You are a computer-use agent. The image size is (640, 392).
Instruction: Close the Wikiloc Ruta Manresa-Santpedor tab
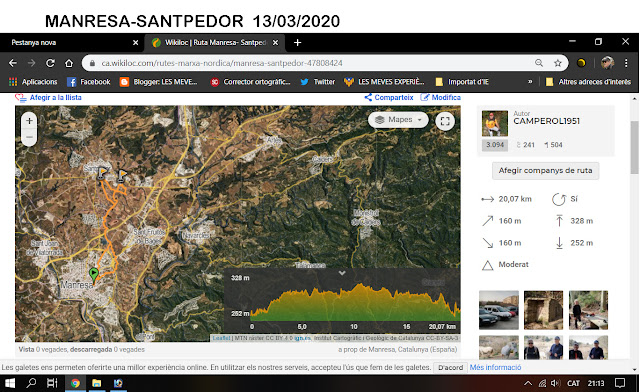pyautogui.click(x=276, y=42)
